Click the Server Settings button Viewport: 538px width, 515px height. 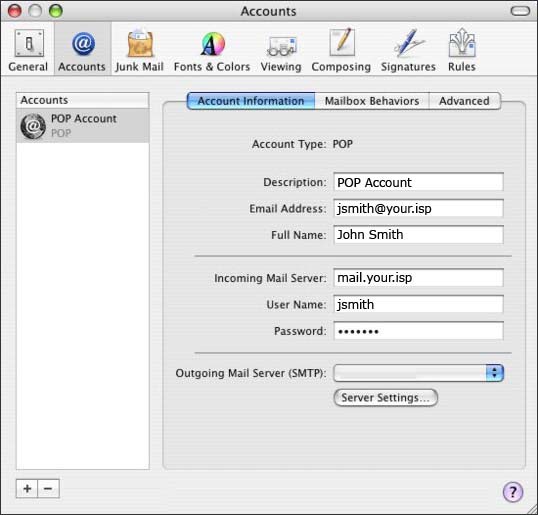pyautogui.click(x=386, y=398)
